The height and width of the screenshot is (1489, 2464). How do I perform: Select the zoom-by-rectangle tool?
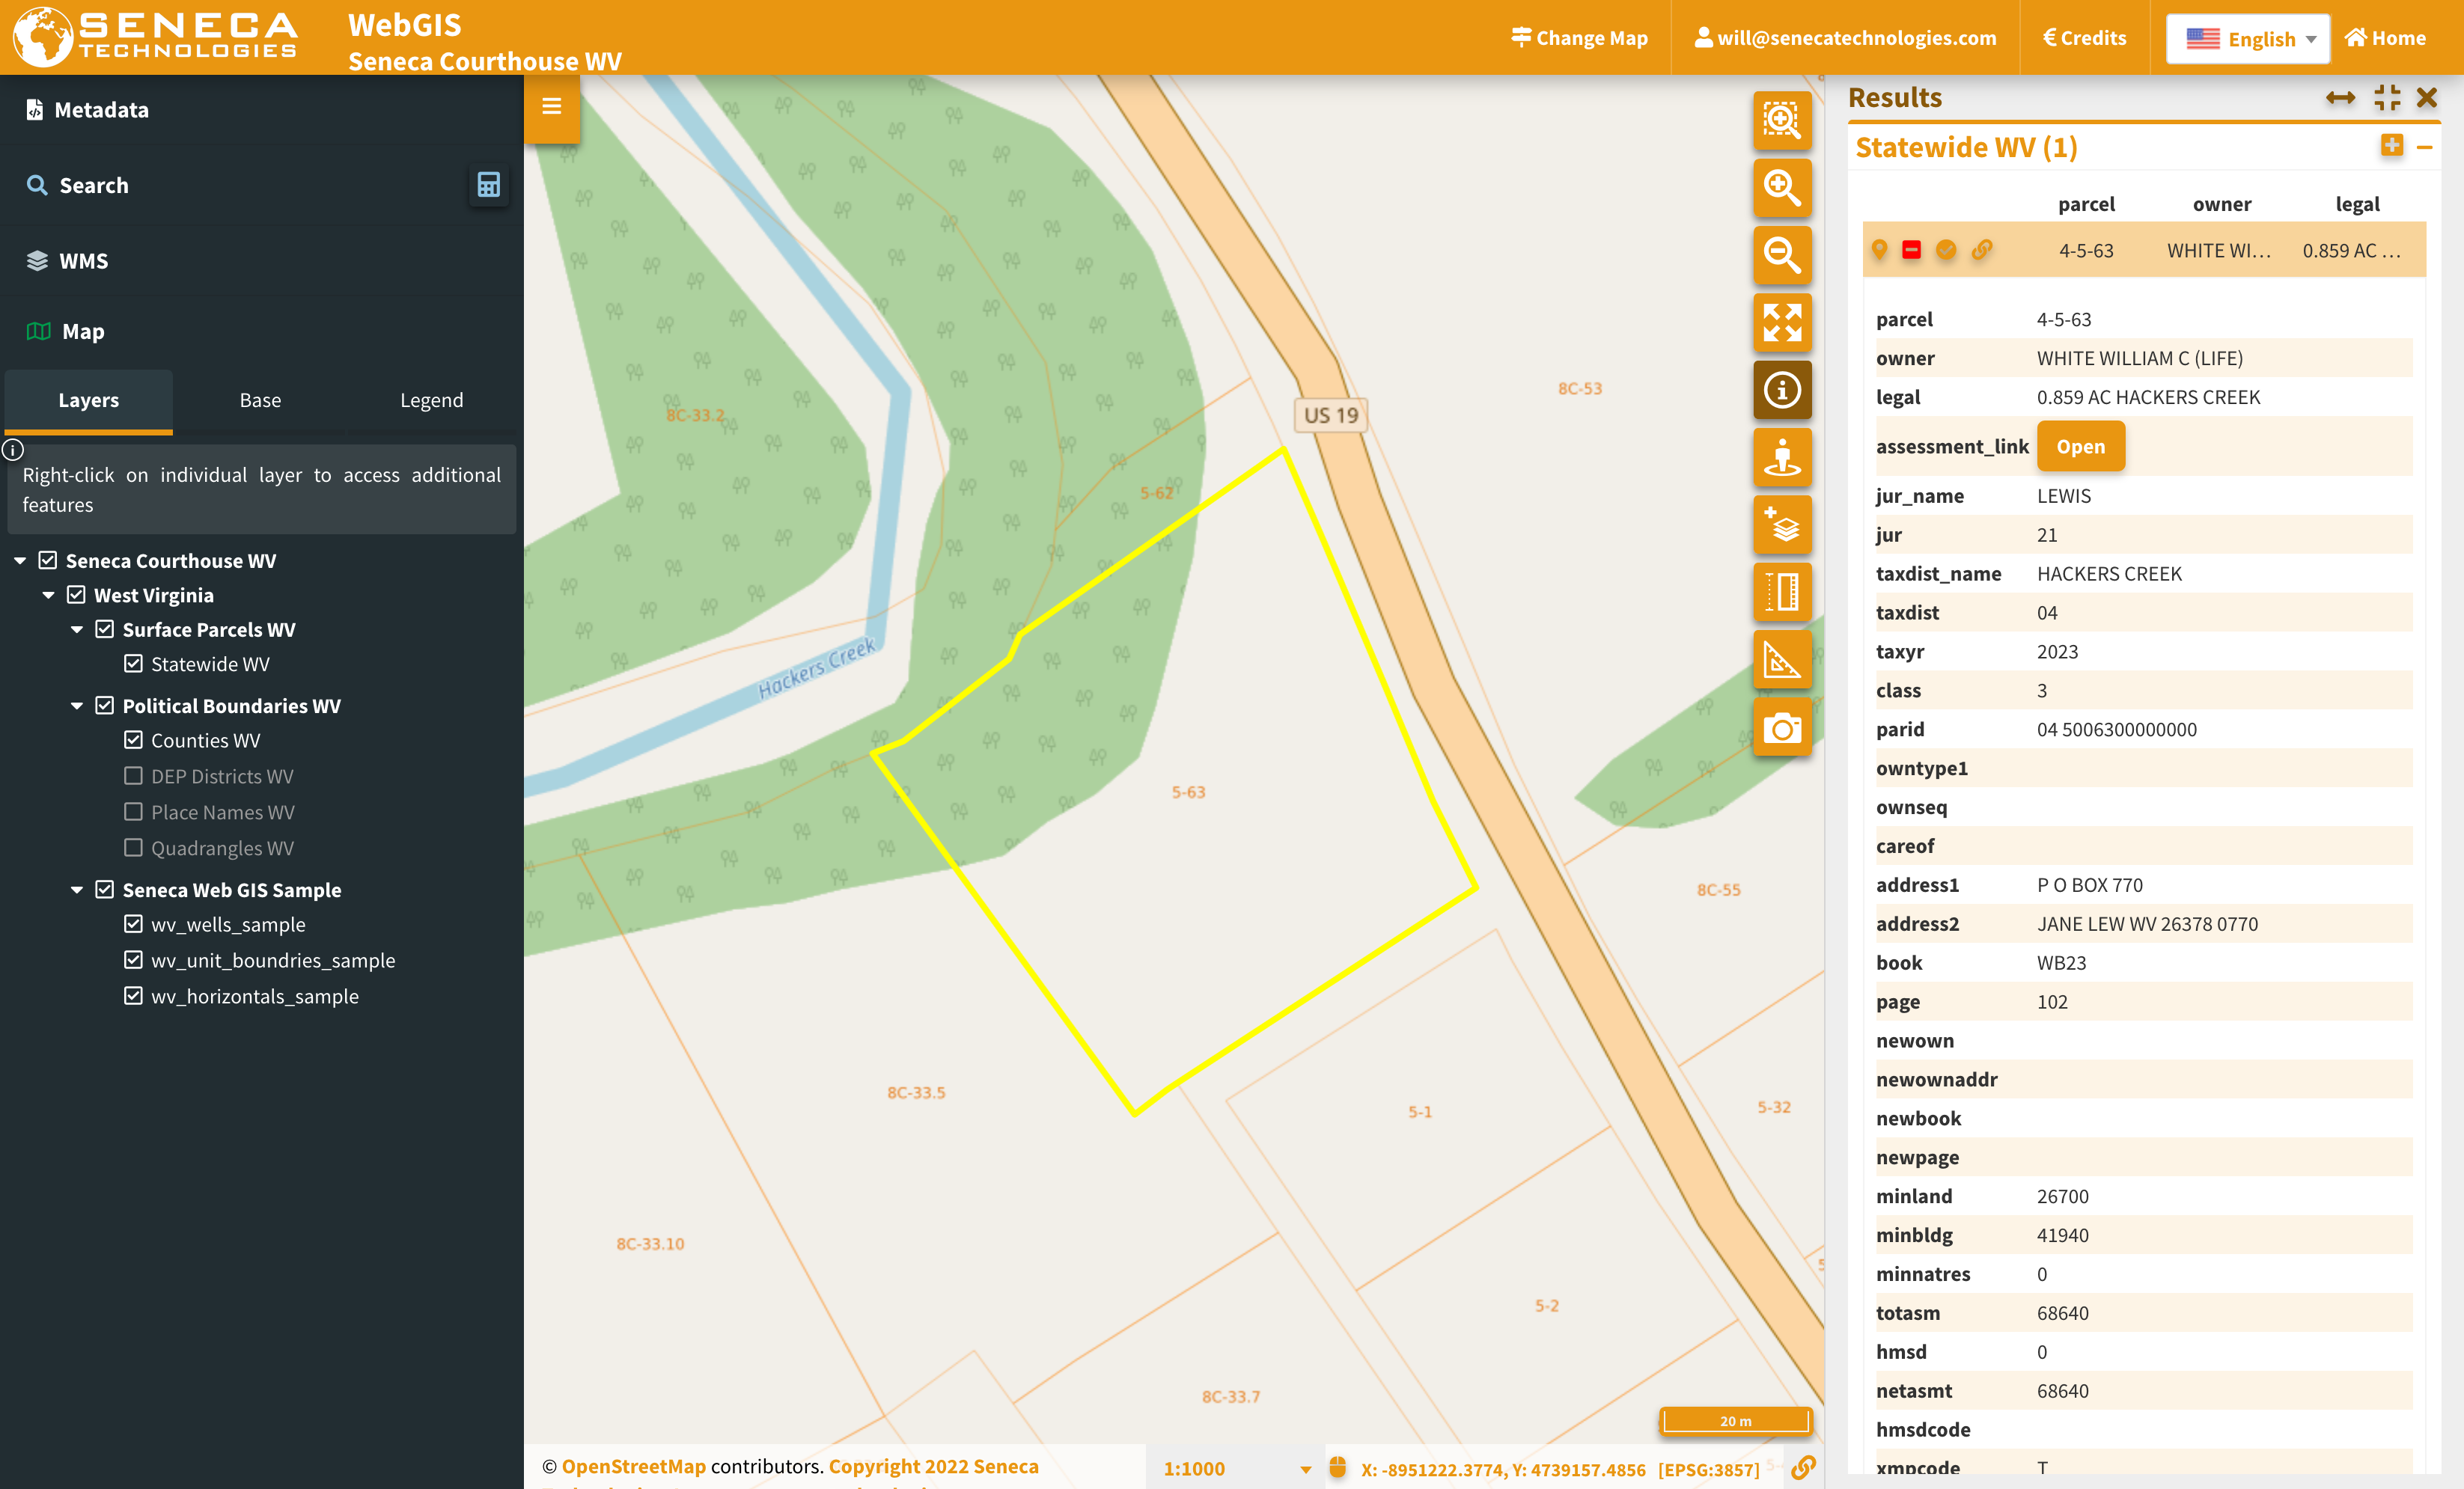click(1783, 121)
